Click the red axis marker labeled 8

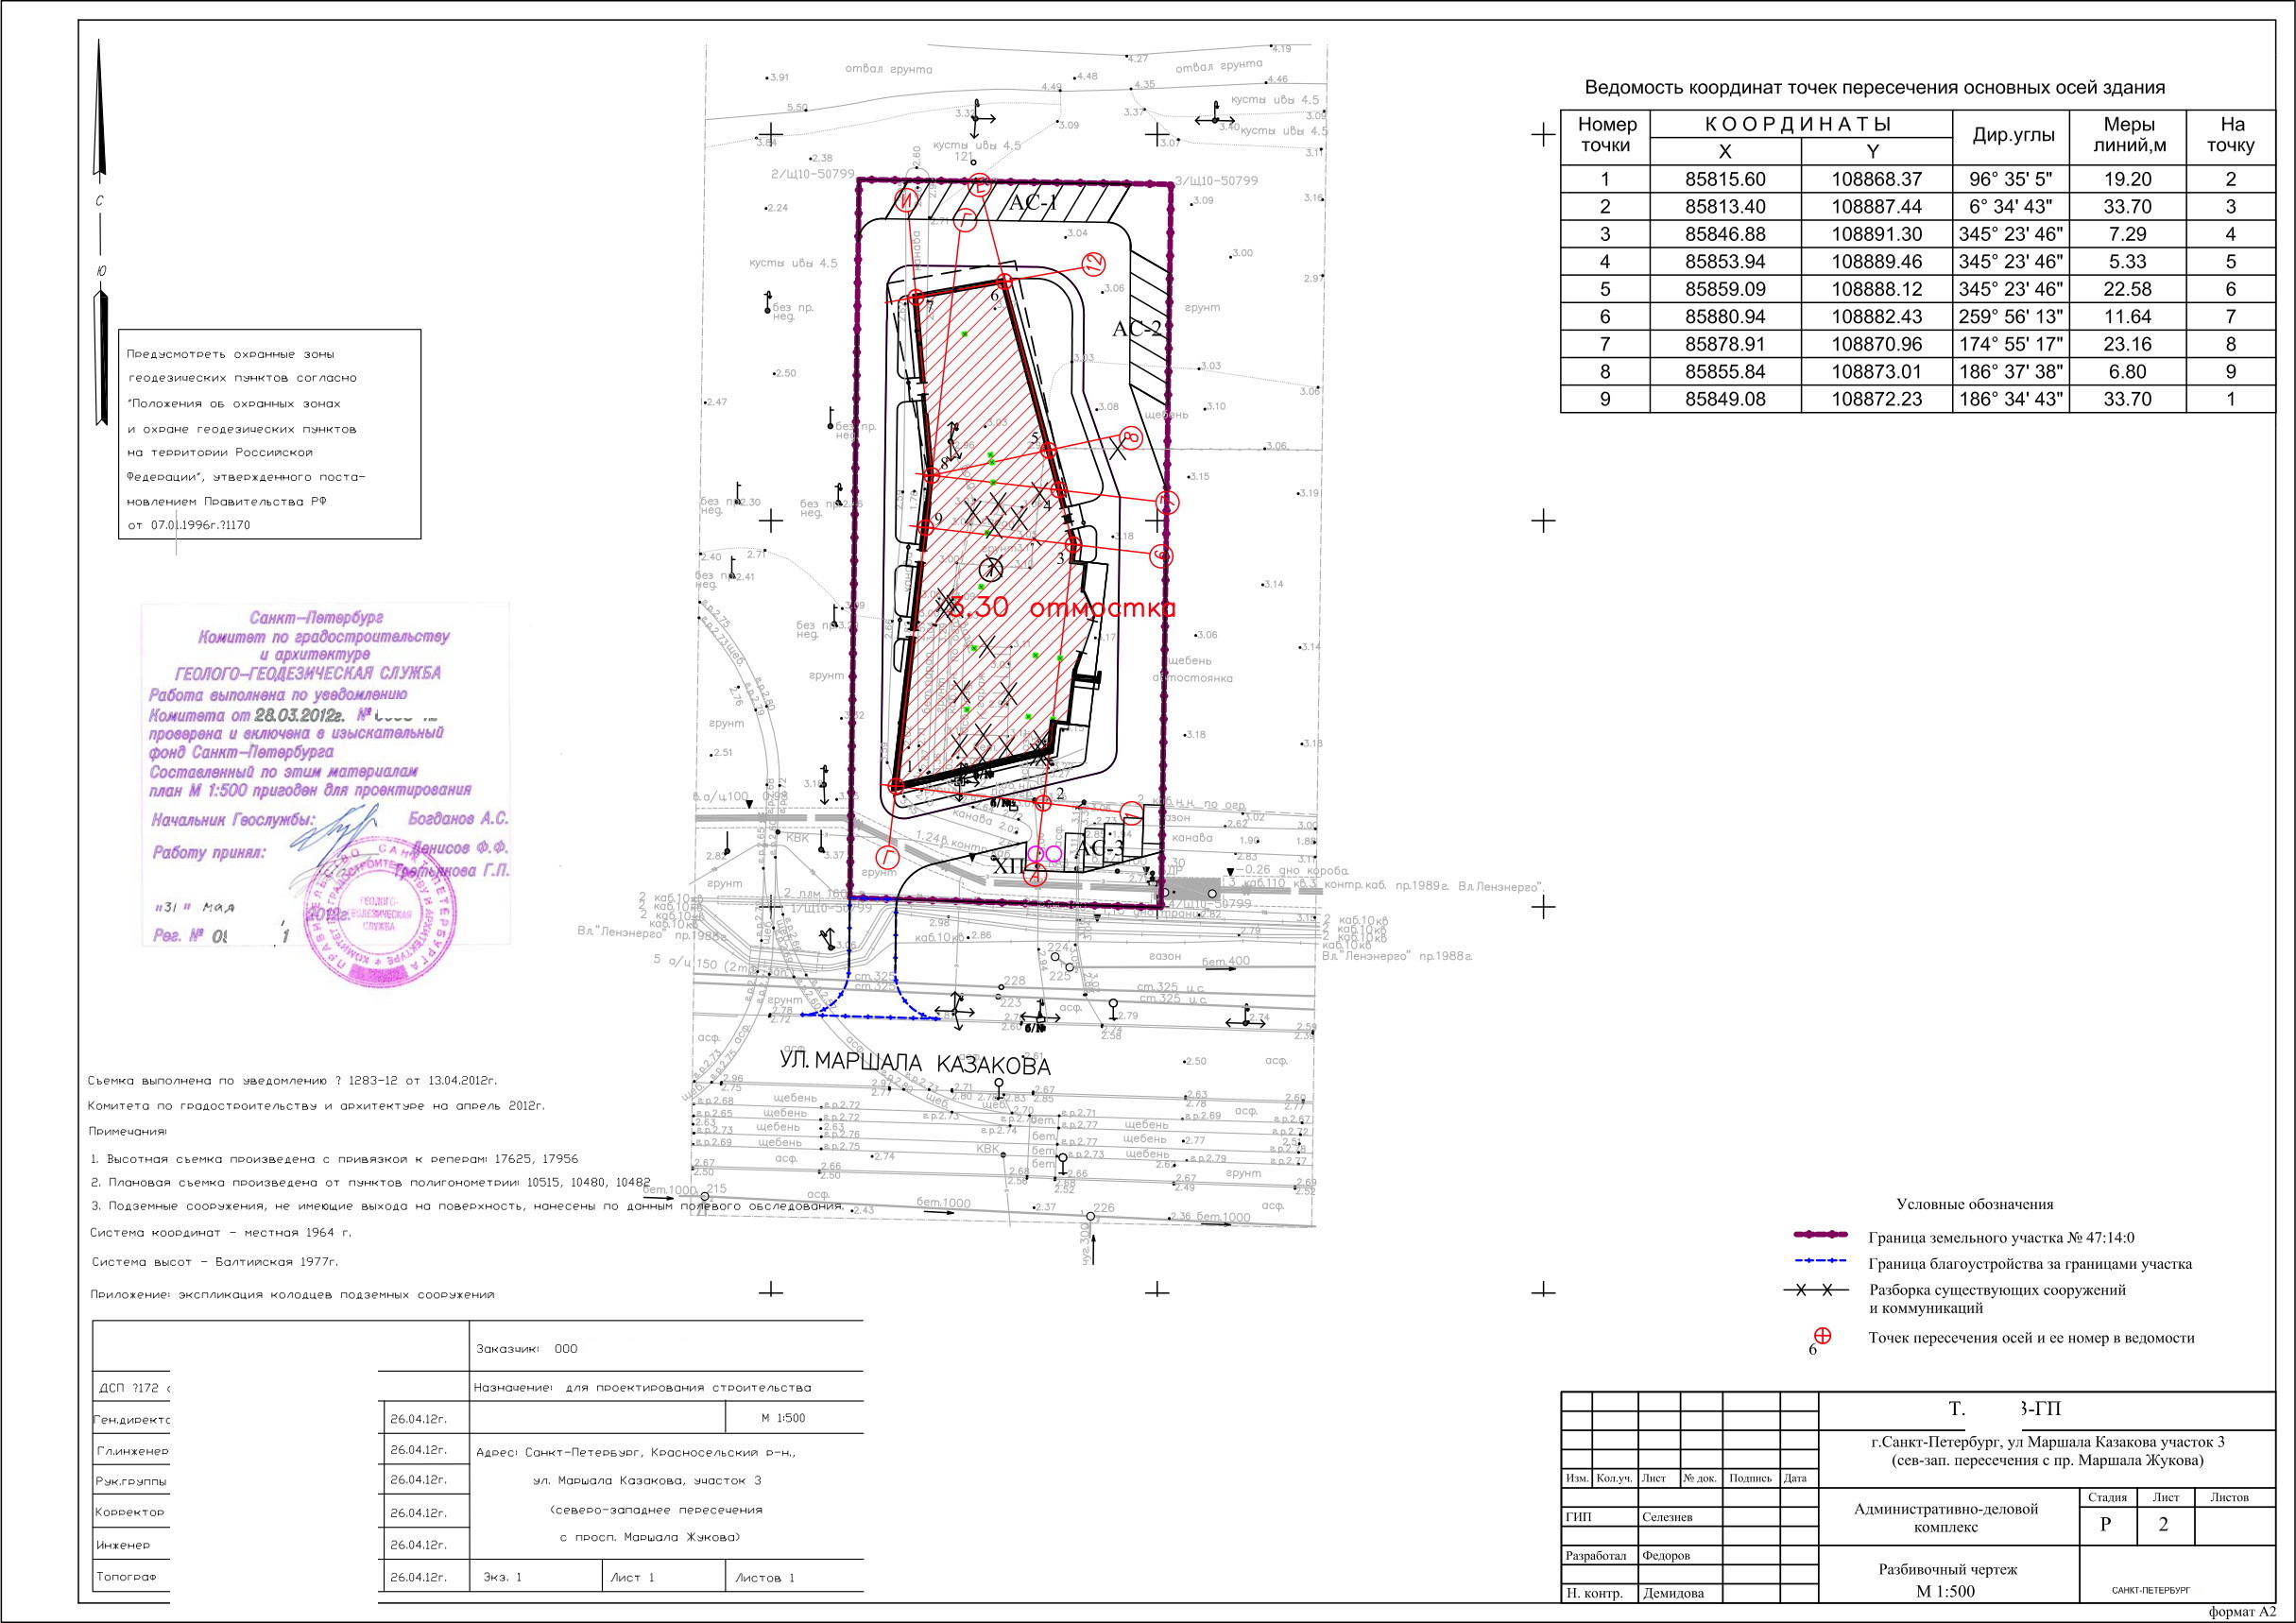point(1130,437)
